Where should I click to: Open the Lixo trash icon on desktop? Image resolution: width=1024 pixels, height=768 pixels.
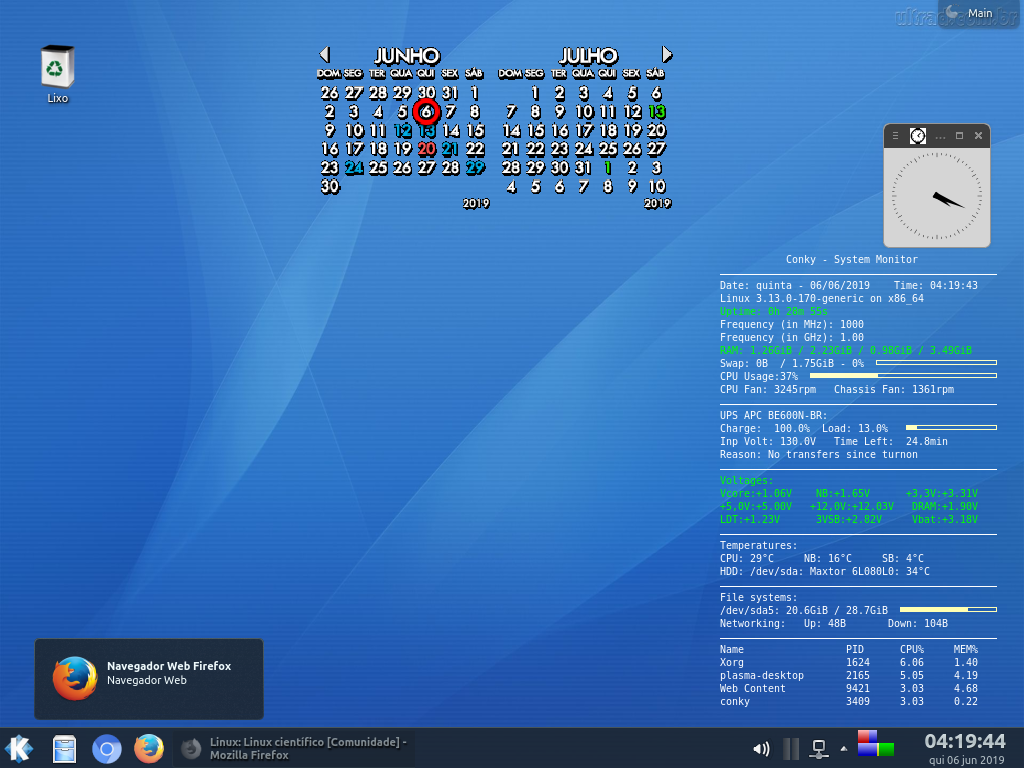[x=57, y=73]
